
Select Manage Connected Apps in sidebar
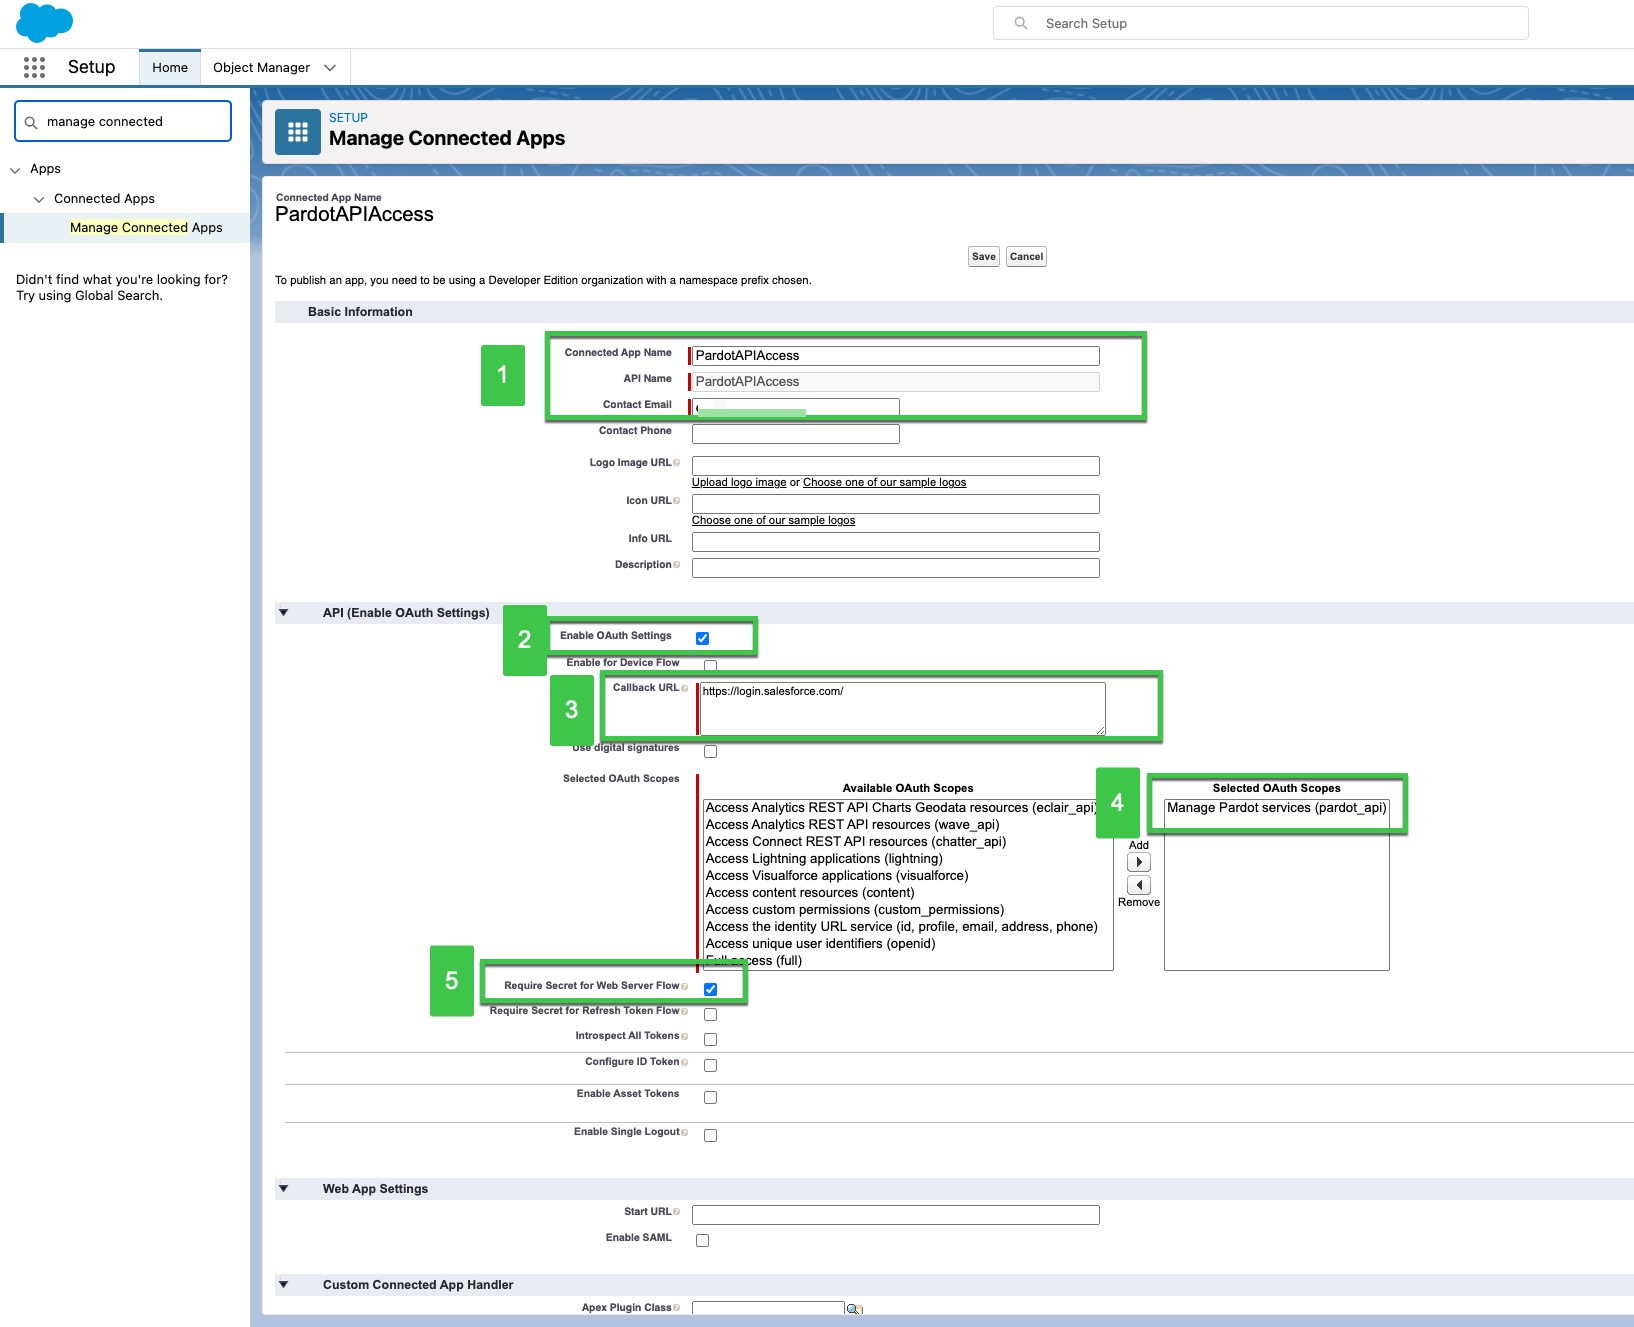click(x=145, y=227)
